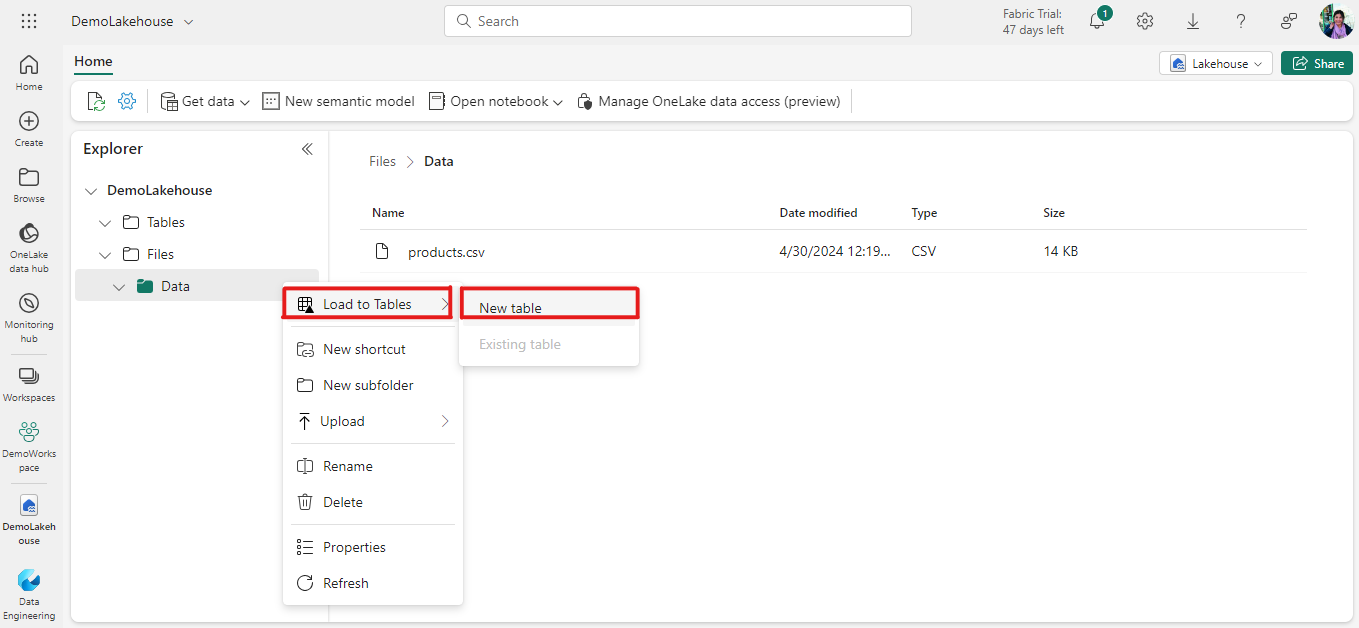Open Monitoring hub
This screenshot has width=1359, height=628.
pyautogui.click(x=29, y=318)
